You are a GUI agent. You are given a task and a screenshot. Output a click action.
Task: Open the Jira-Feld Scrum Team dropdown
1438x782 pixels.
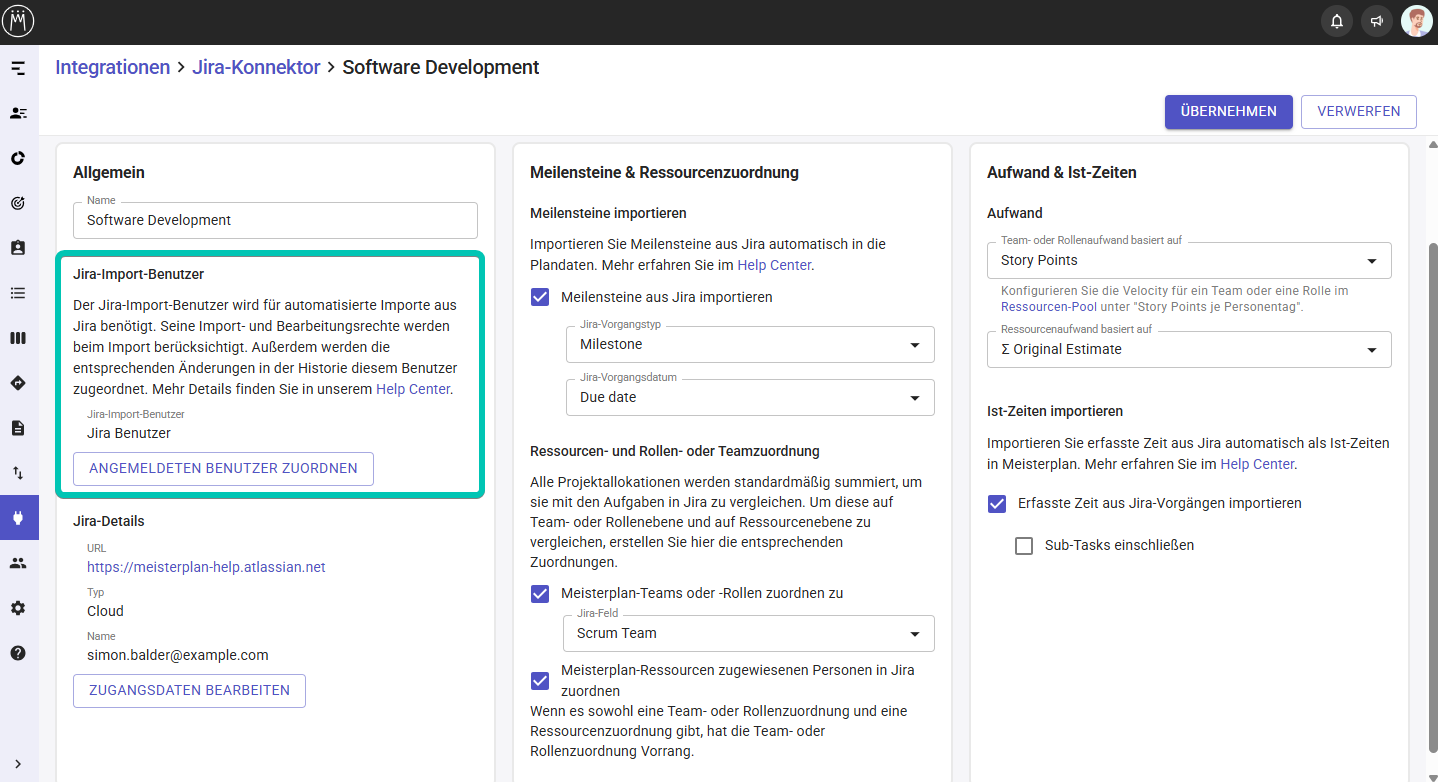pyautogui.click(x=750, y=633)
